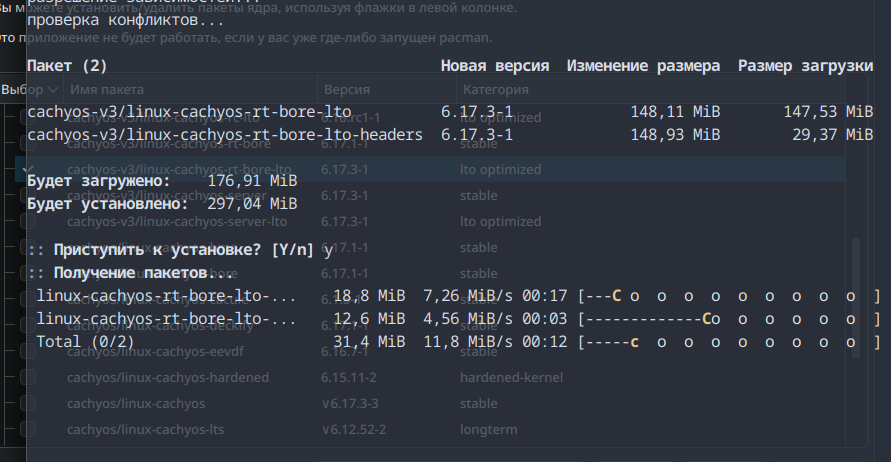Enable the checkbox beside cachyos/linux-cachyos-eevdf
Viewport: 891px width, 462px height.
click(x=28, y=352)
